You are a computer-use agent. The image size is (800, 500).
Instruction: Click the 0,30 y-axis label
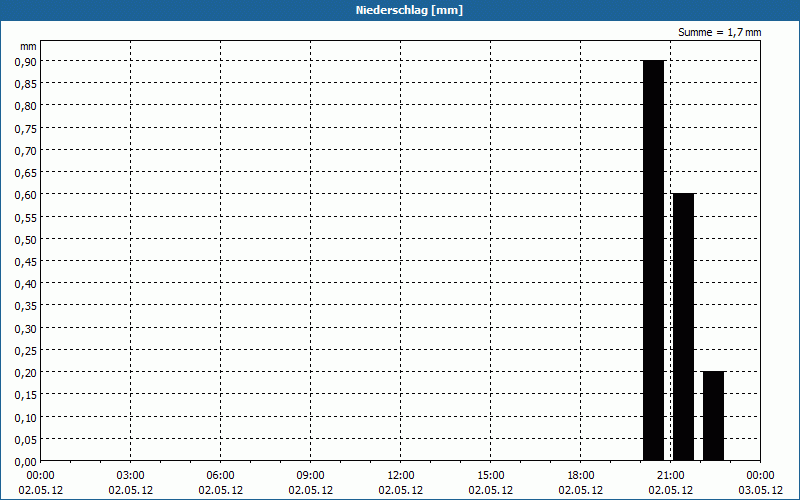[26, 329]
